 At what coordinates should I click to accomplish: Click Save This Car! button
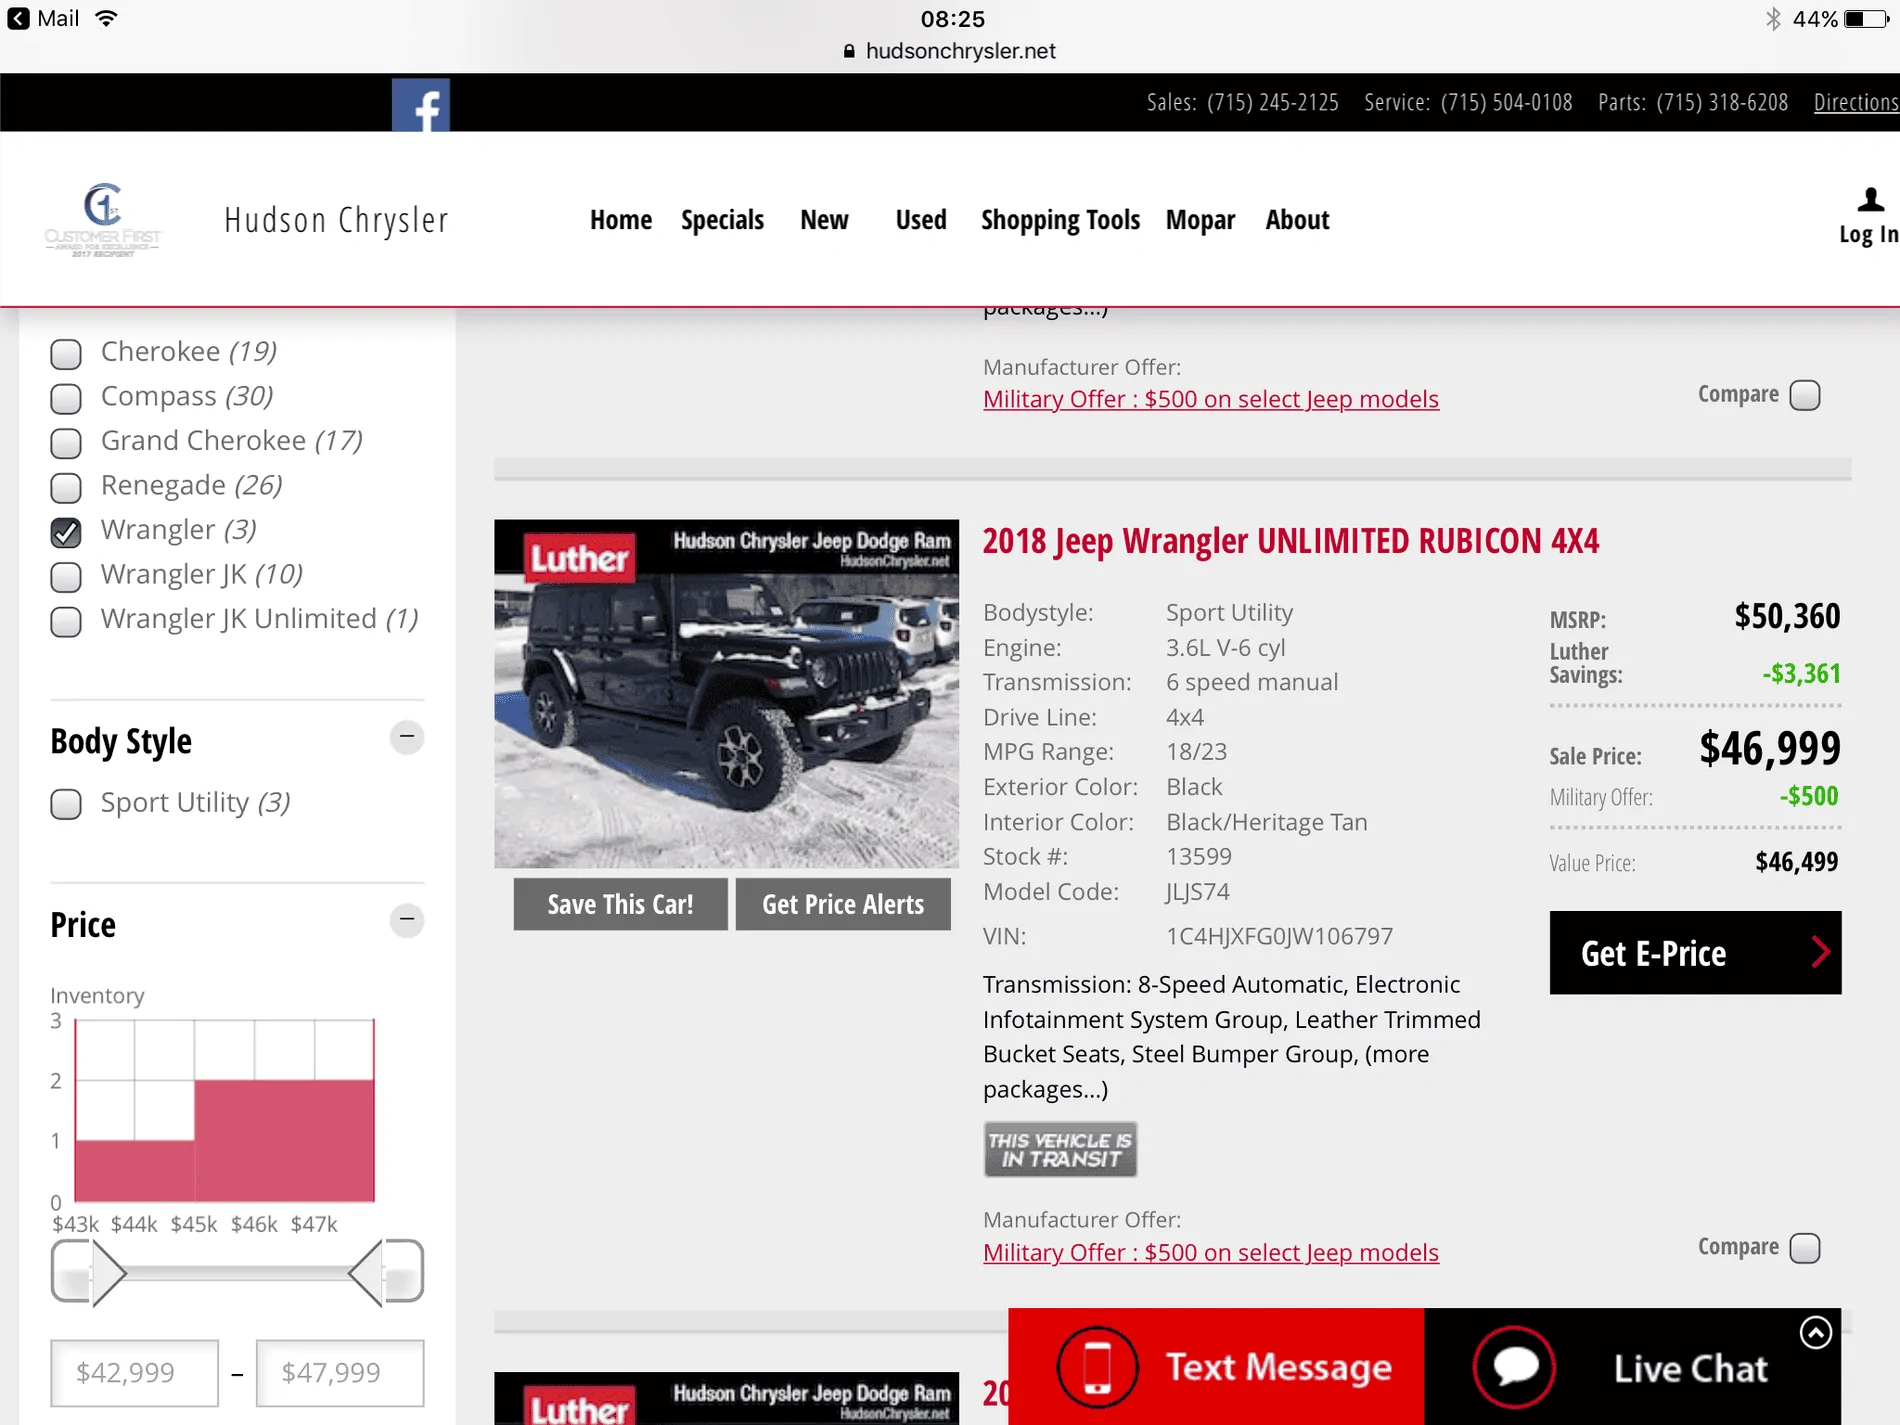(x=620, y=904)
